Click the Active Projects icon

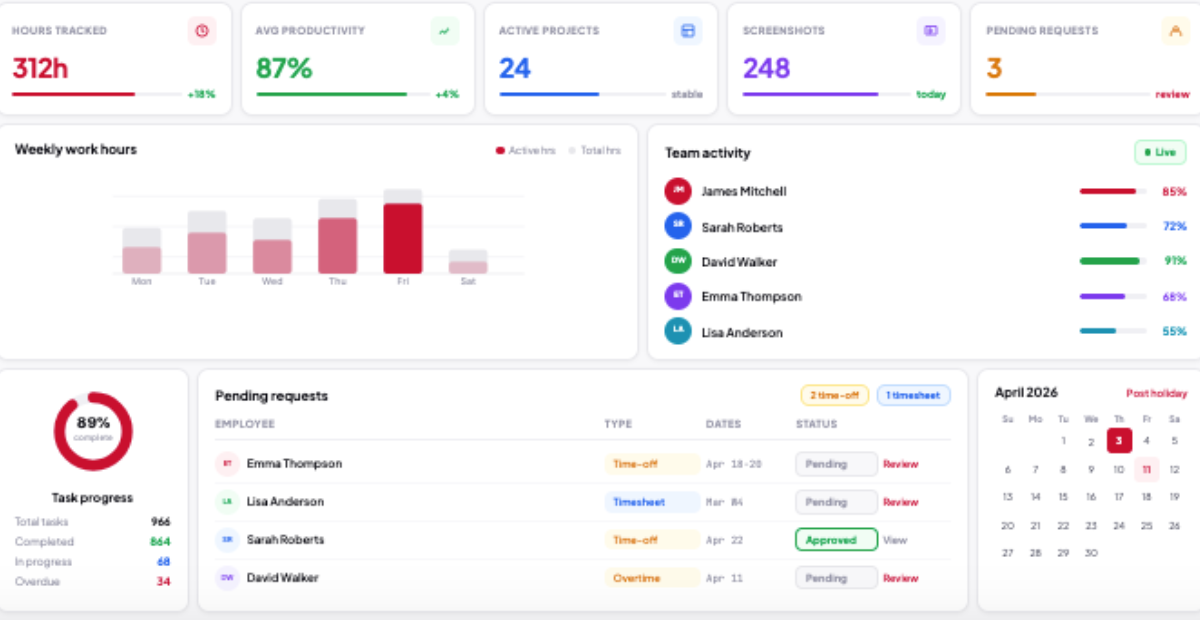[x=688, y=31]
